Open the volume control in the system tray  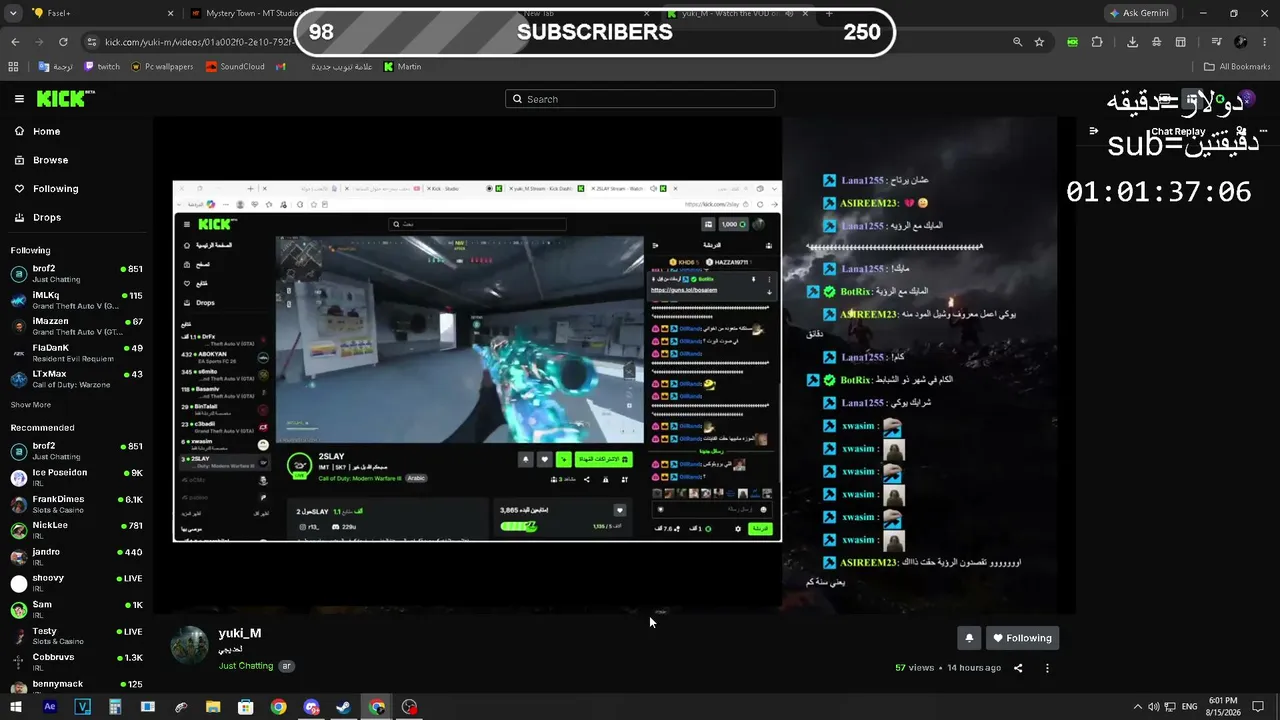click(x=1153, y=707)
